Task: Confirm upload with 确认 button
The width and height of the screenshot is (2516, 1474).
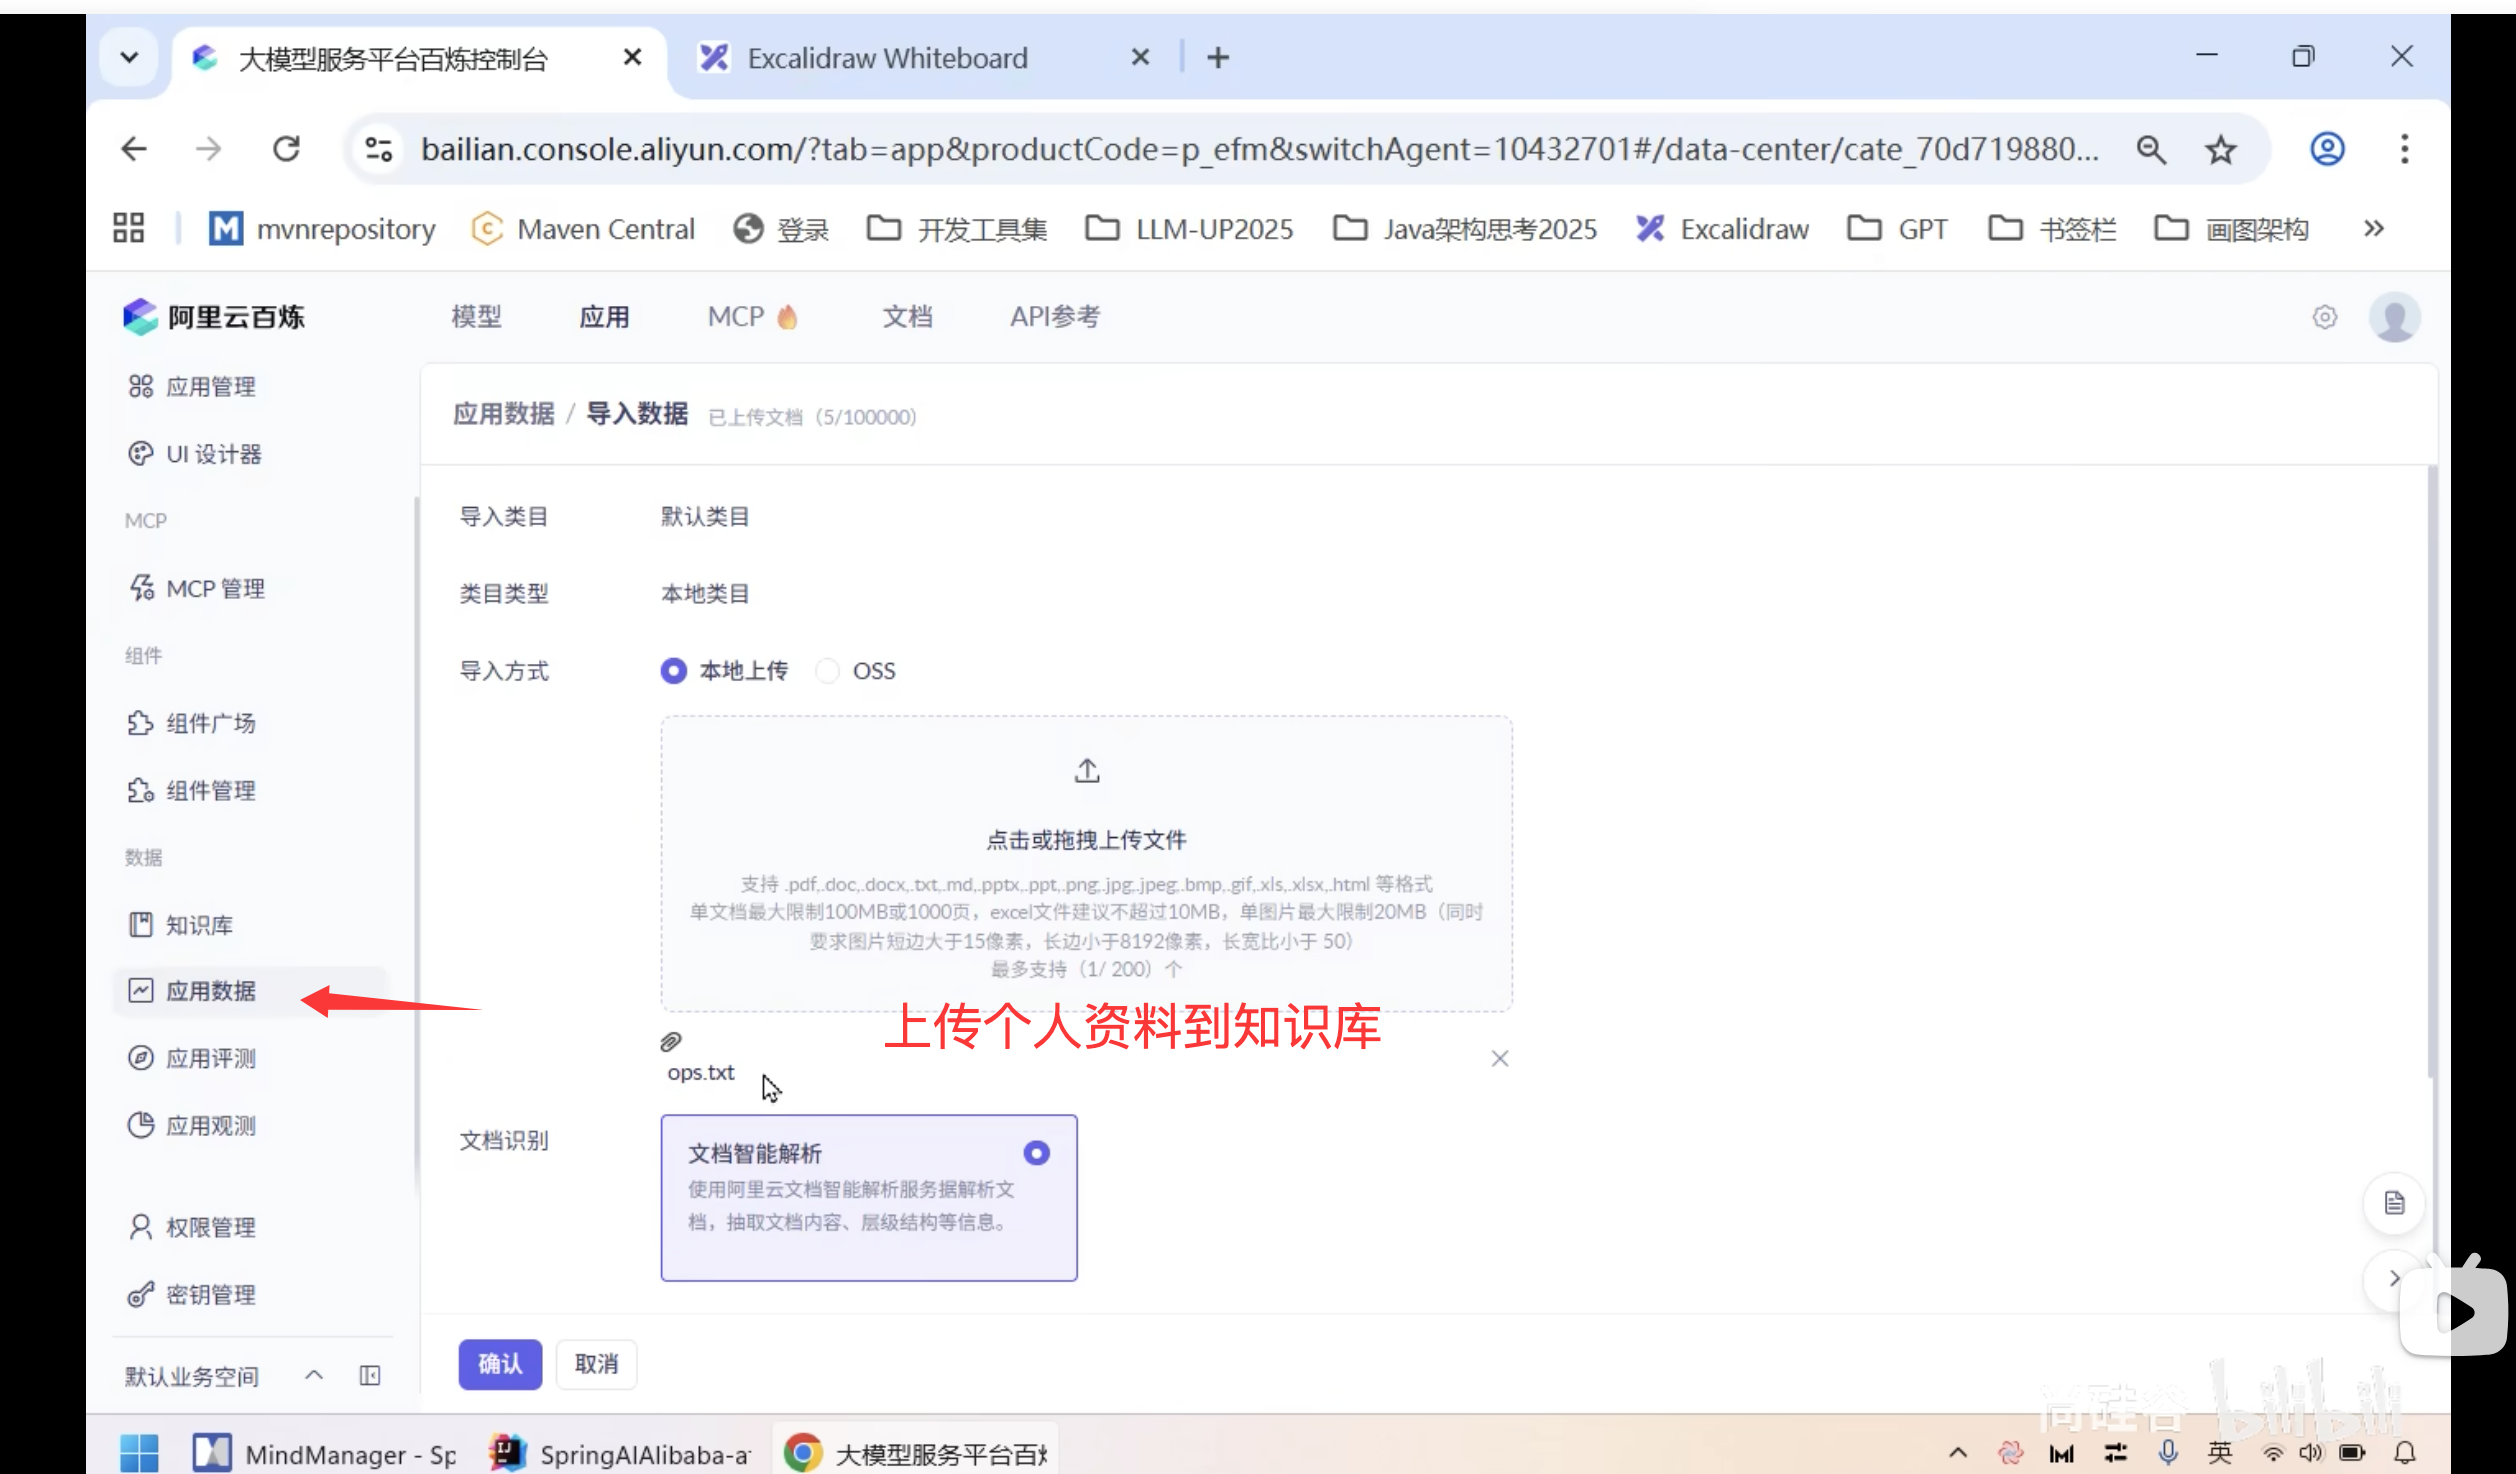Action: 500,1363
